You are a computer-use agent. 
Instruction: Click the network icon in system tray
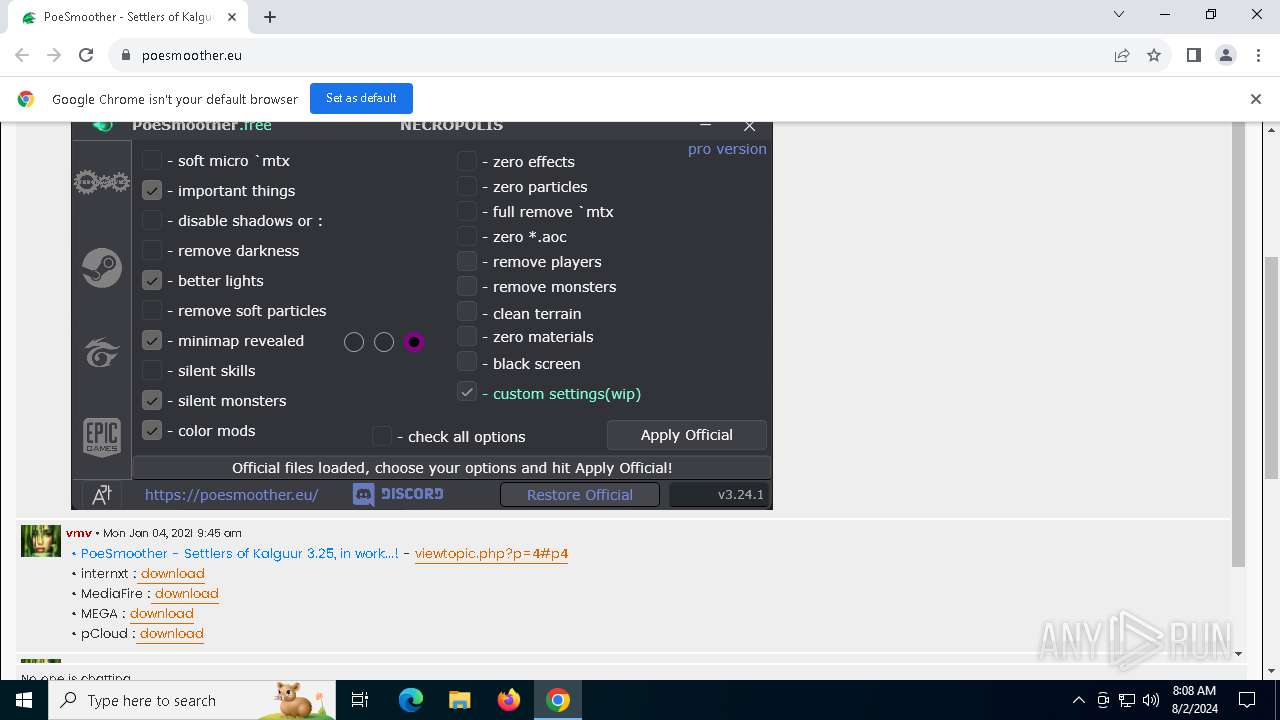(x=1127, y=700)
